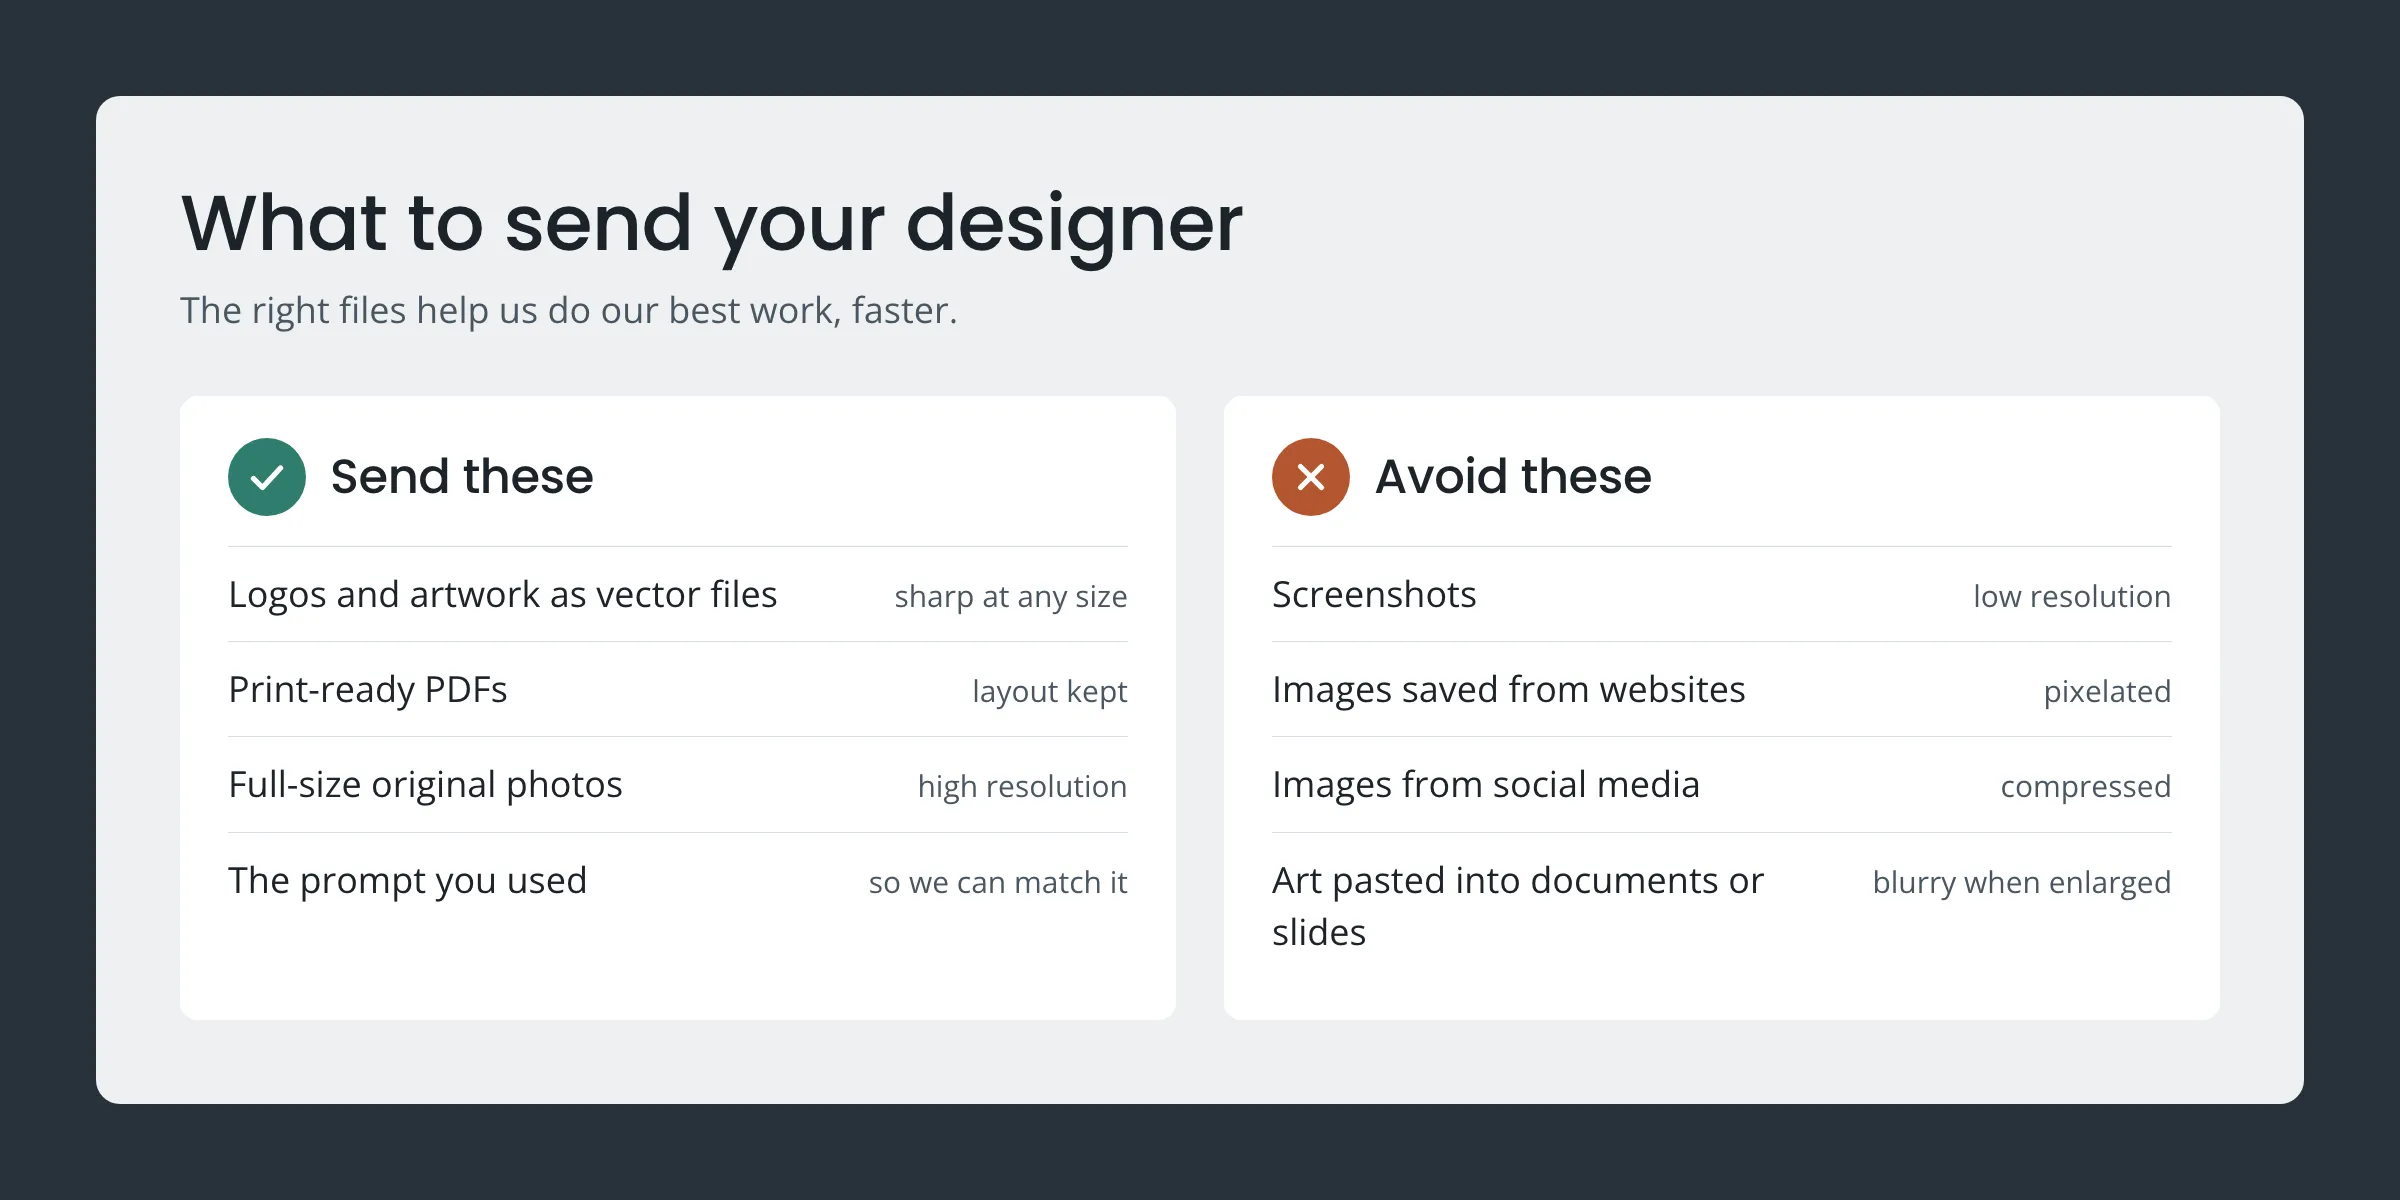This screenshot has height=1200, width=2400.
Task: Select 'Full-size original photos' text
Action: coord(426,785)
